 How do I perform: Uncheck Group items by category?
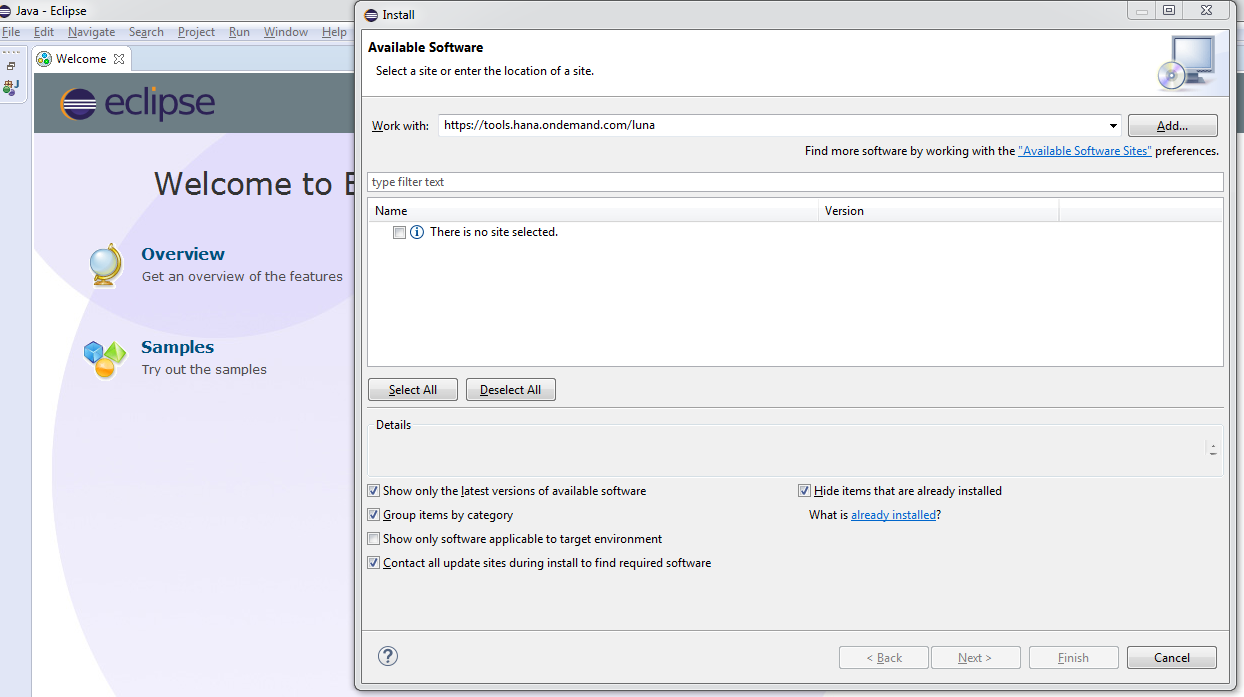point(374,515)
